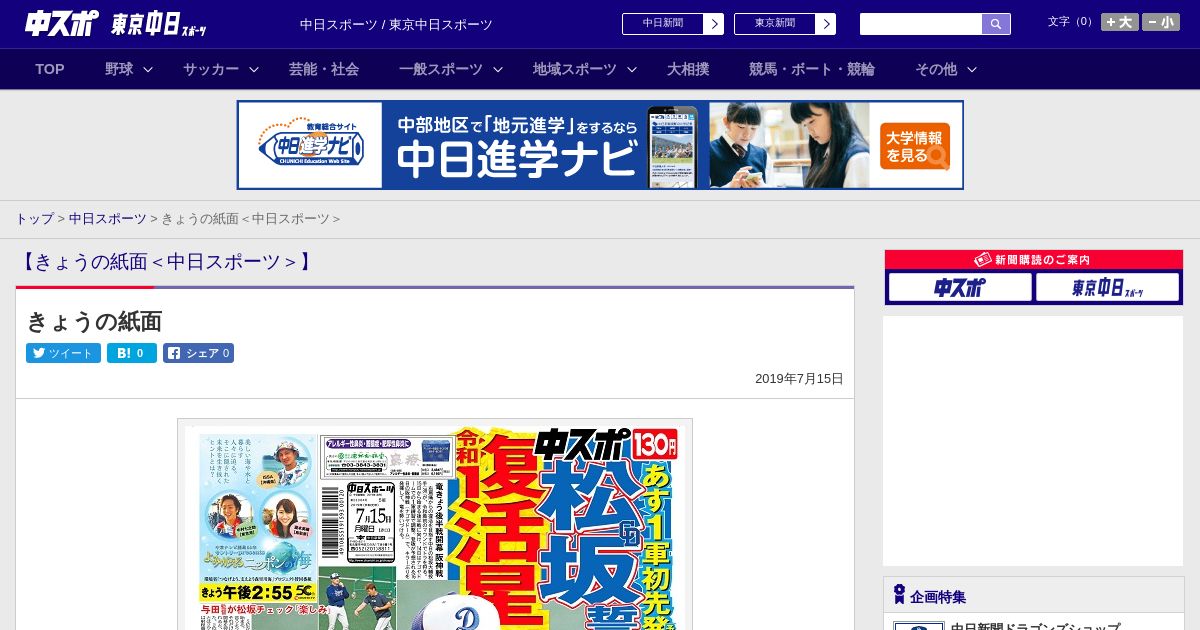Screen dimensions: 1200x630
Task: Click the 中日新聞ドラゴンズショップ link
Action: (1035, 626)
